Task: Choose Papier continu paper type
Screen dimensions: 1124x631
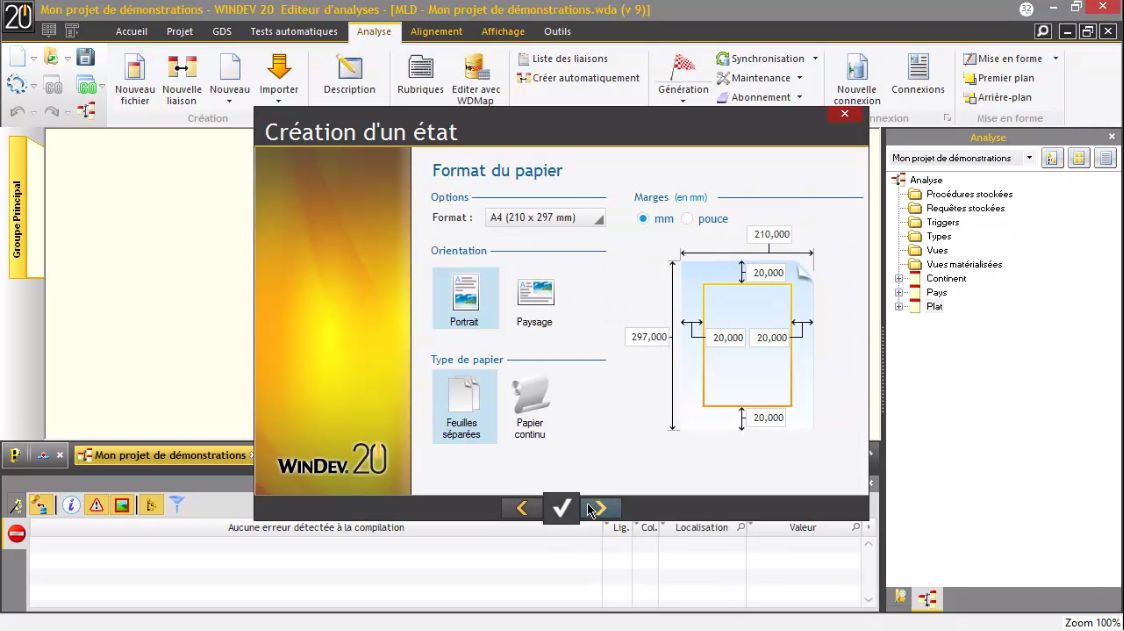Action: [530, 407]
